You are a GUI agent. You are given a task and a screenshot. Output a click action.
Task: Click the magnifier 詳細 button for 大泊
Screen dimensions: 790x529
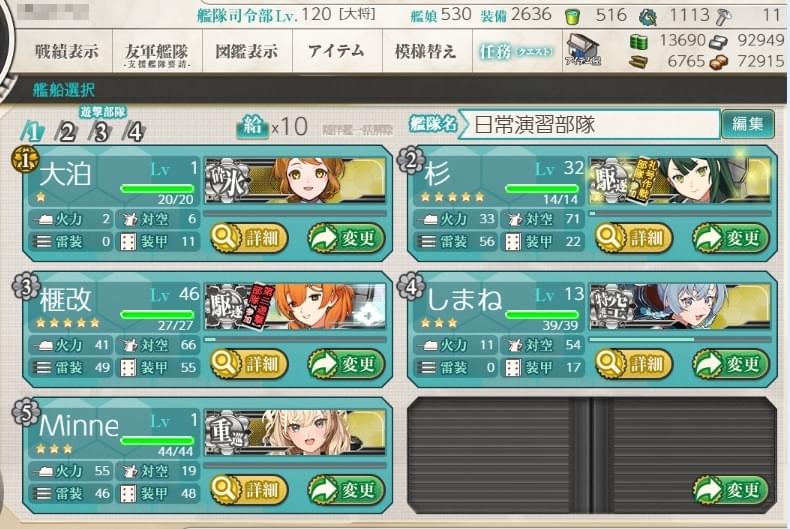[249, 238]
